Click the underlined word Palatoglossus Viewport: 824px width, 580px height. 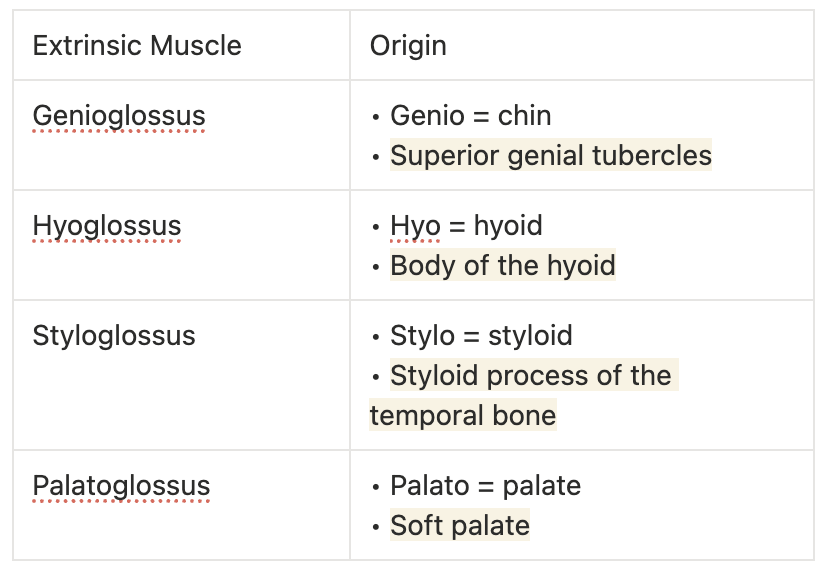(121, 486)
